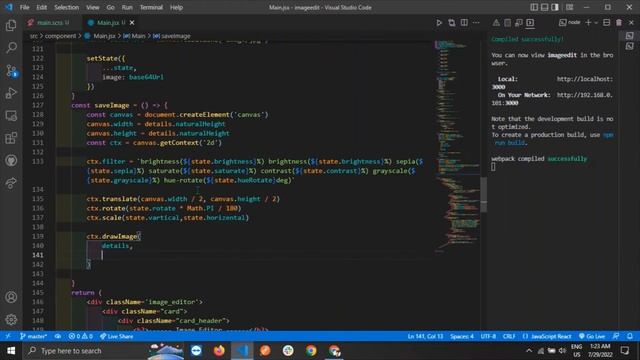Screen dimensions: 640x360
Task: Select the Terminal panel icon
Action: point(530,23)
